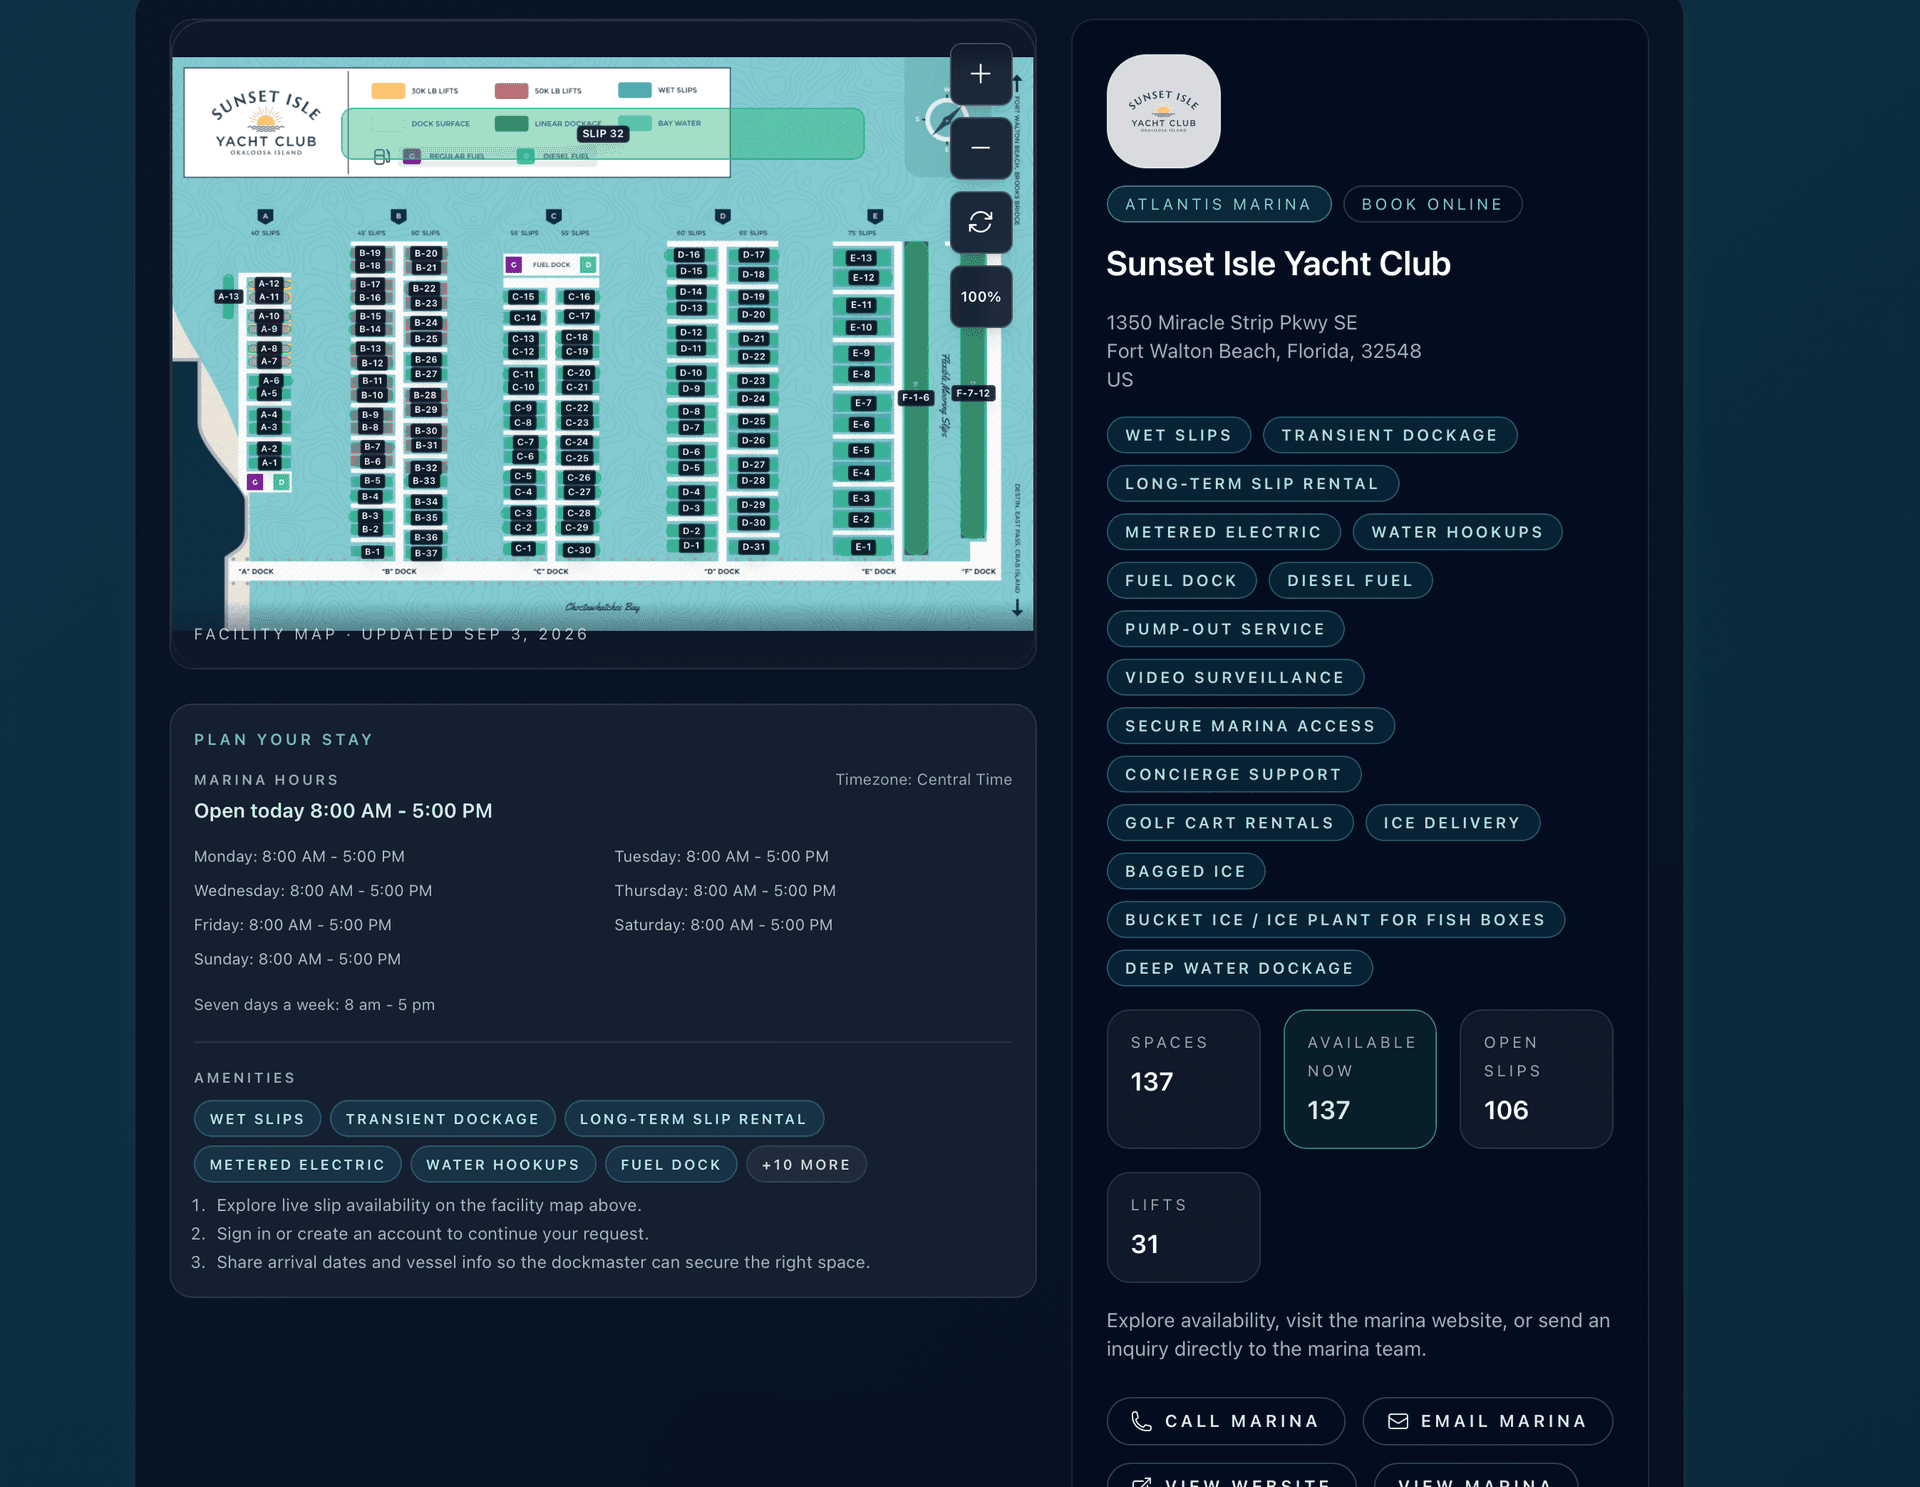Viewport: 1920px width, 1487px height.
Task: Click the Golf Cart Rentals tag
Action: 1229,823
